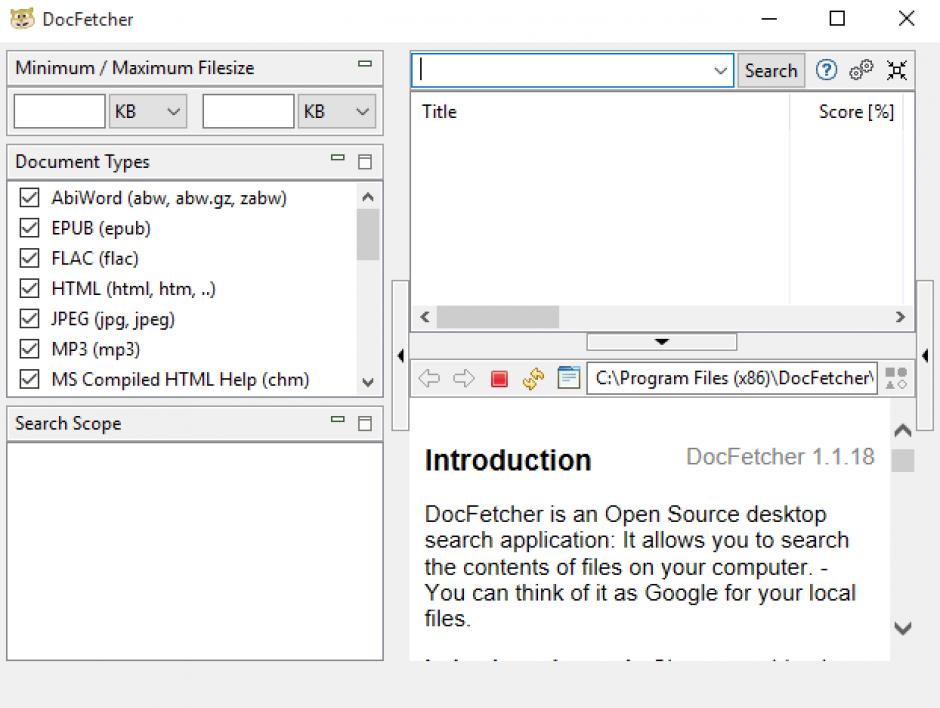Expand the search history dropdown arrow
Screen dimensions: 940x708
721,71
